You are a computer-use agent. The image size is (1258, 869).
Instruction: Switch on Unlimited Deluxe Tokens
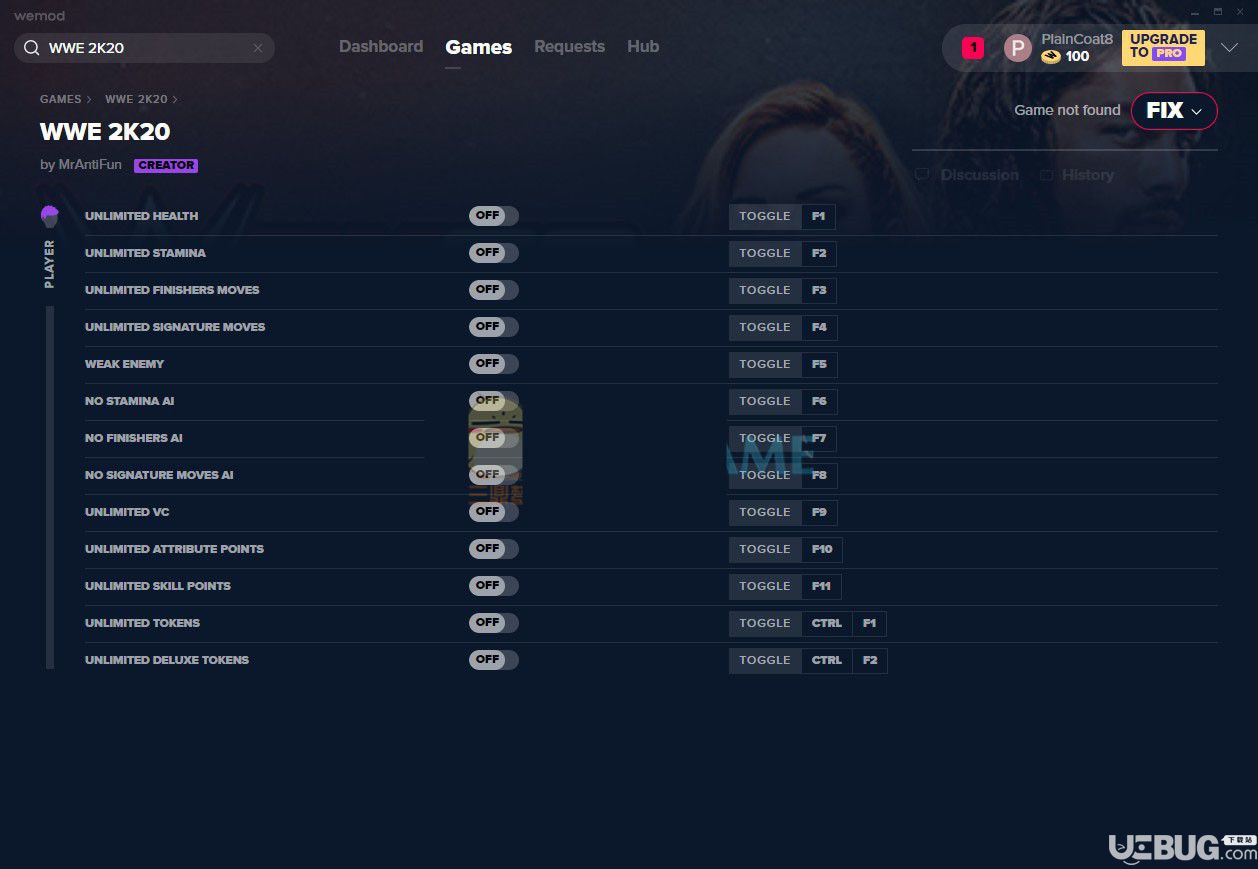pos(494,660)
